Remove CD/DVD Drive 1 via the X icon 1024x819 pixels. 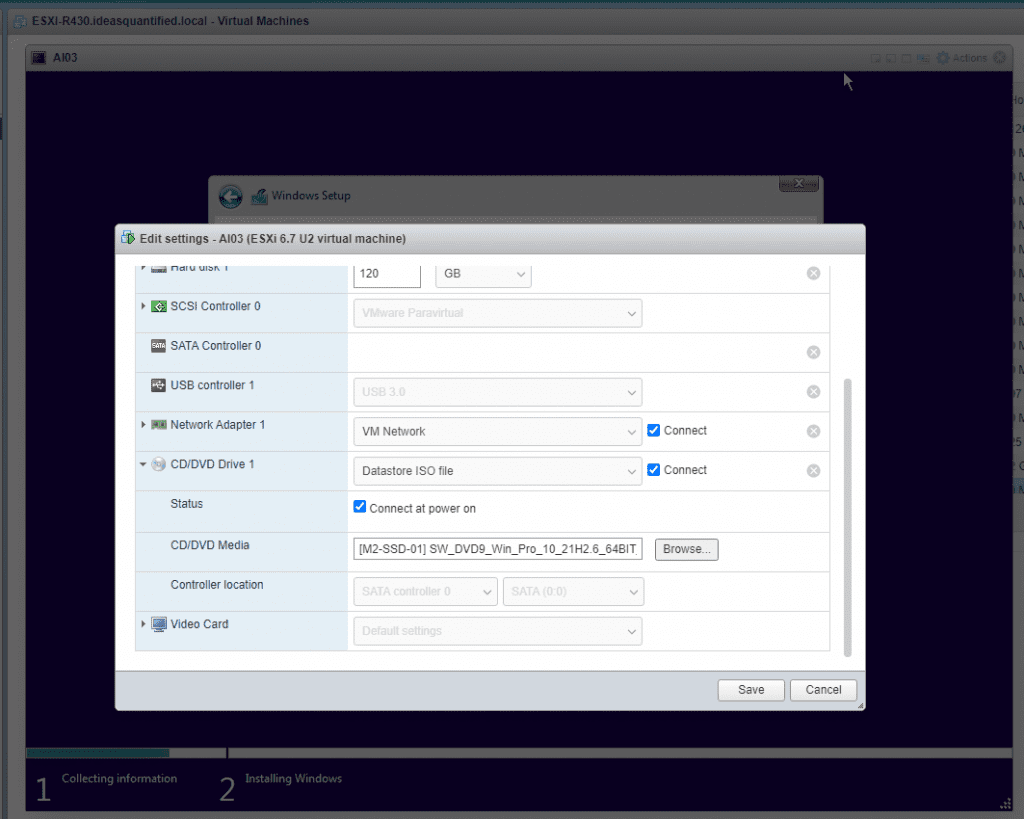(x=813, y=471)
